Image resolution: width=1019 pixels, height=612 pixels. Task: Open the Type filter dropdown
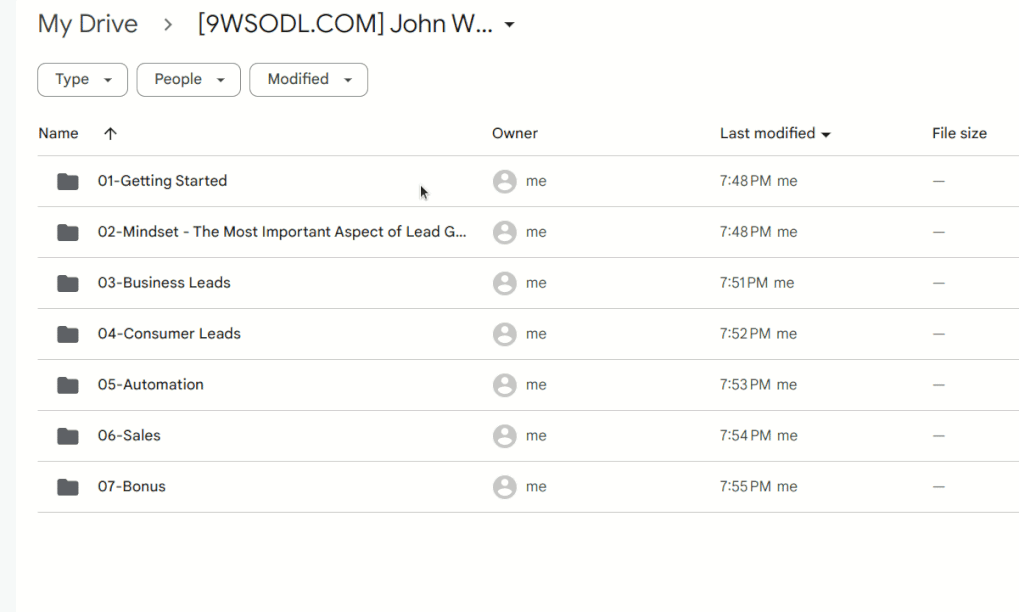pos(82,80)
